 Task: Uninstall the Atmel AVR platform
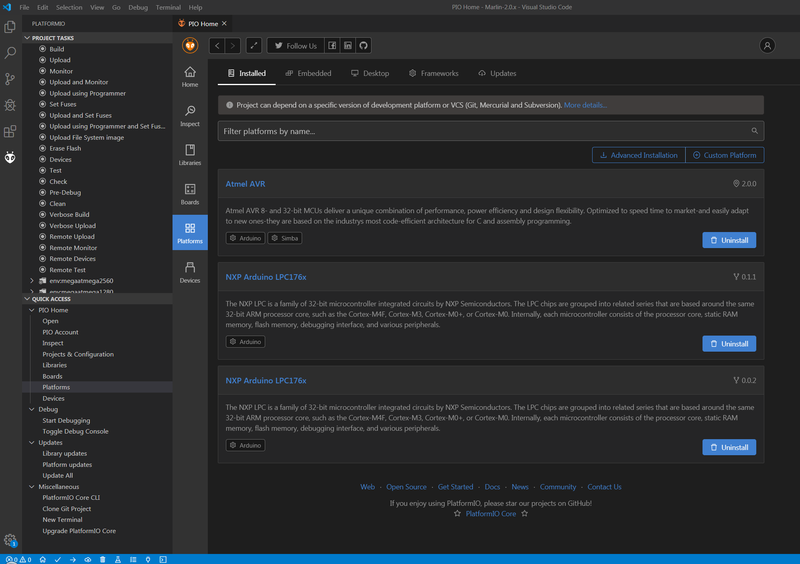[x=729, y=240]
